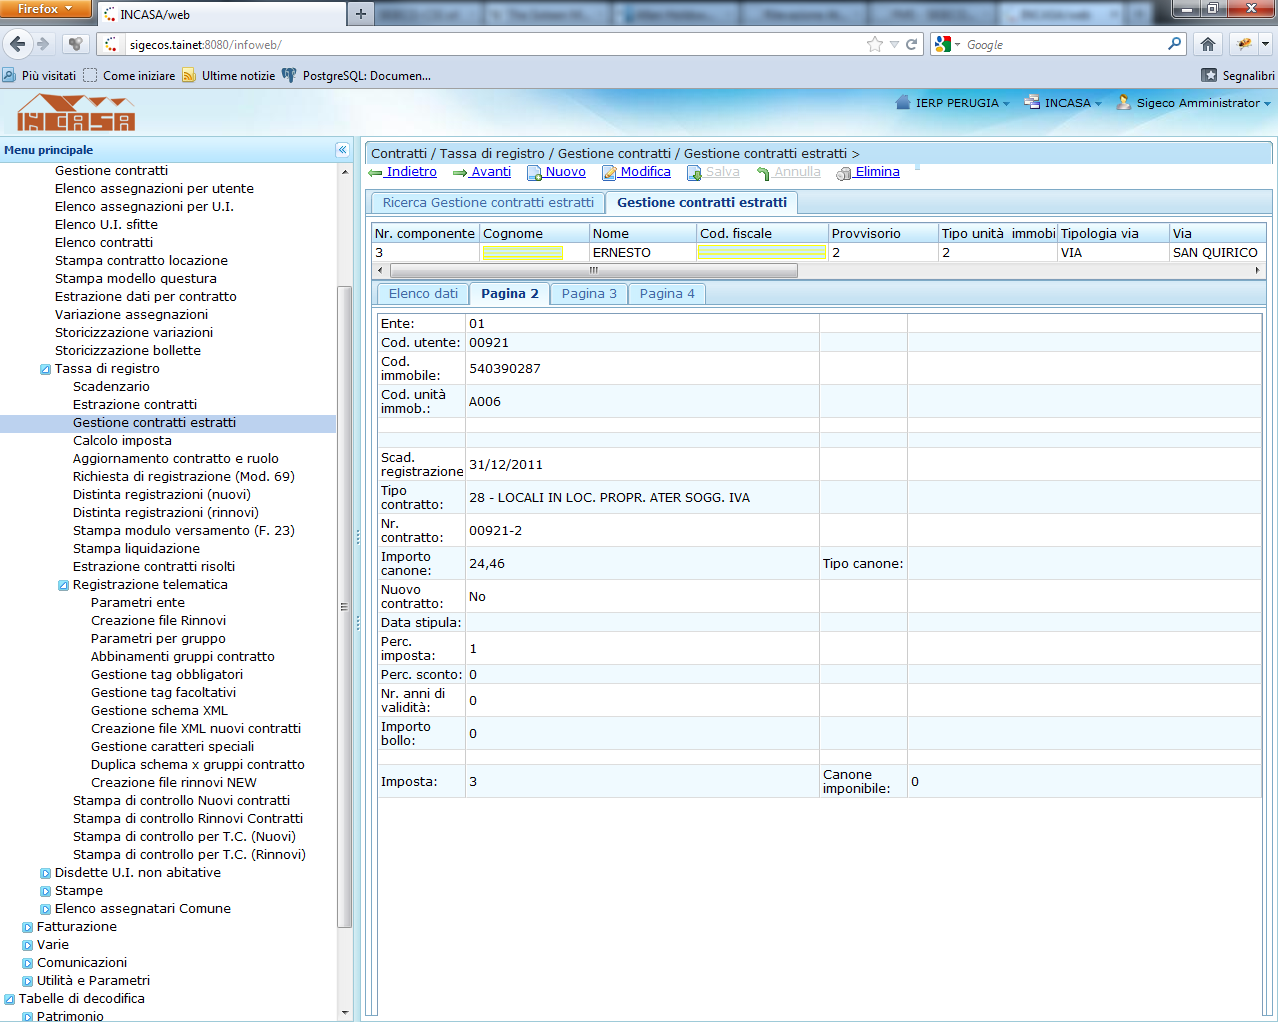Click the Modifica link
The height and width of the screenshot is (1024, 1278).
tap(646, 172)
